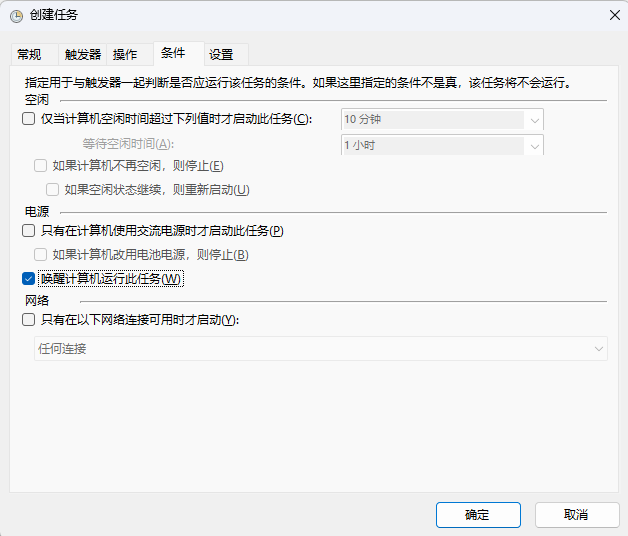Open the 触发器 tab
The width and height of the screenshot is (628, 536).
point(83,54)
